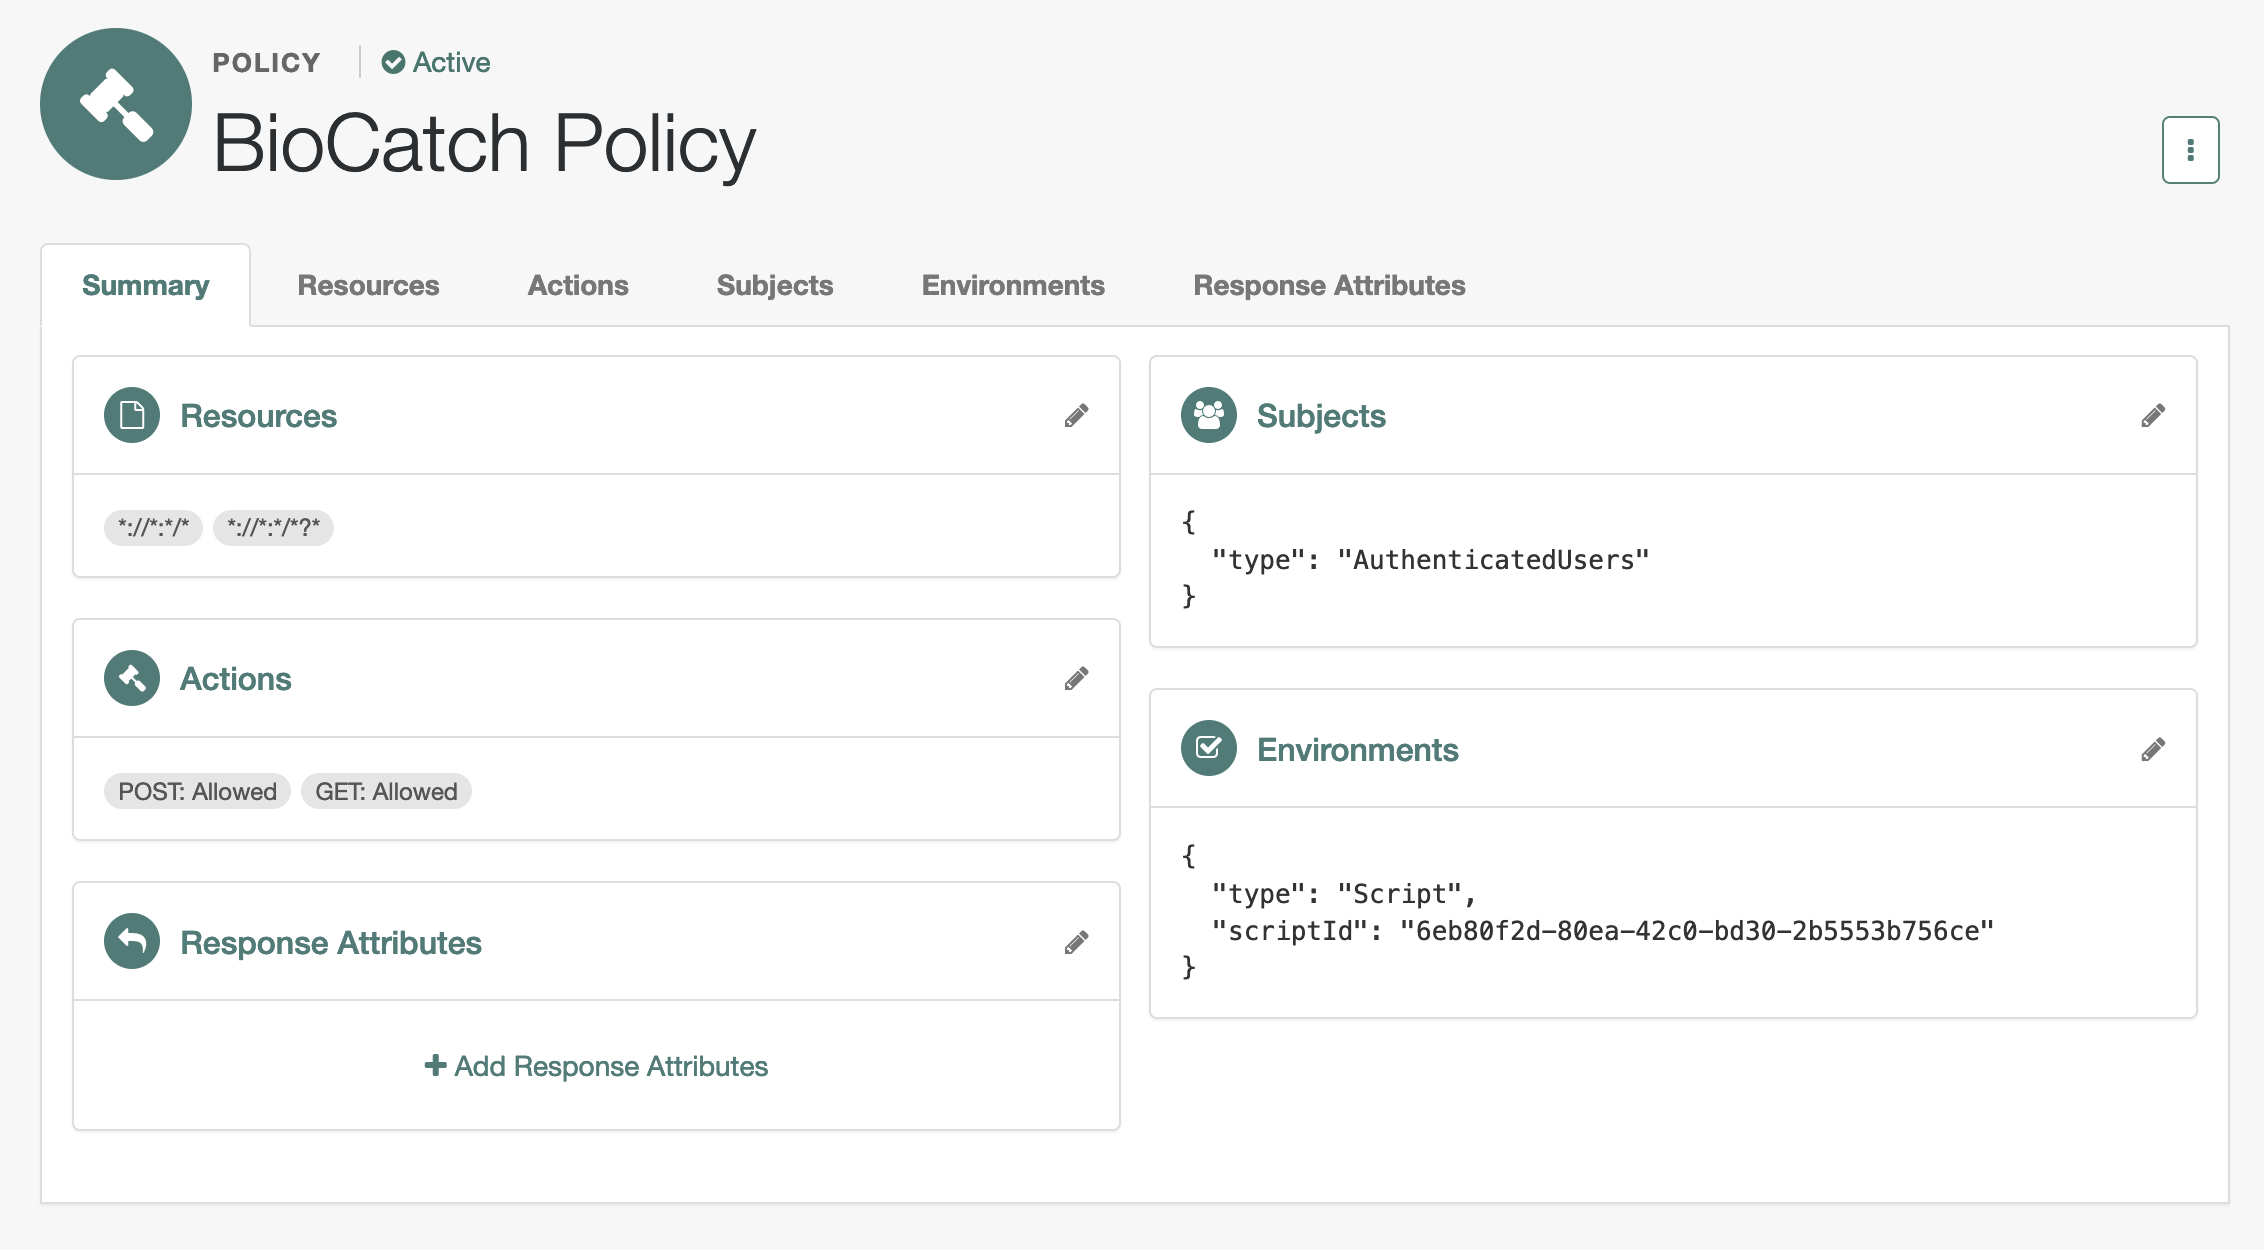Expand the Subjects tab view
This screenshot has height=1250, width=2264.
pos(774,285)
